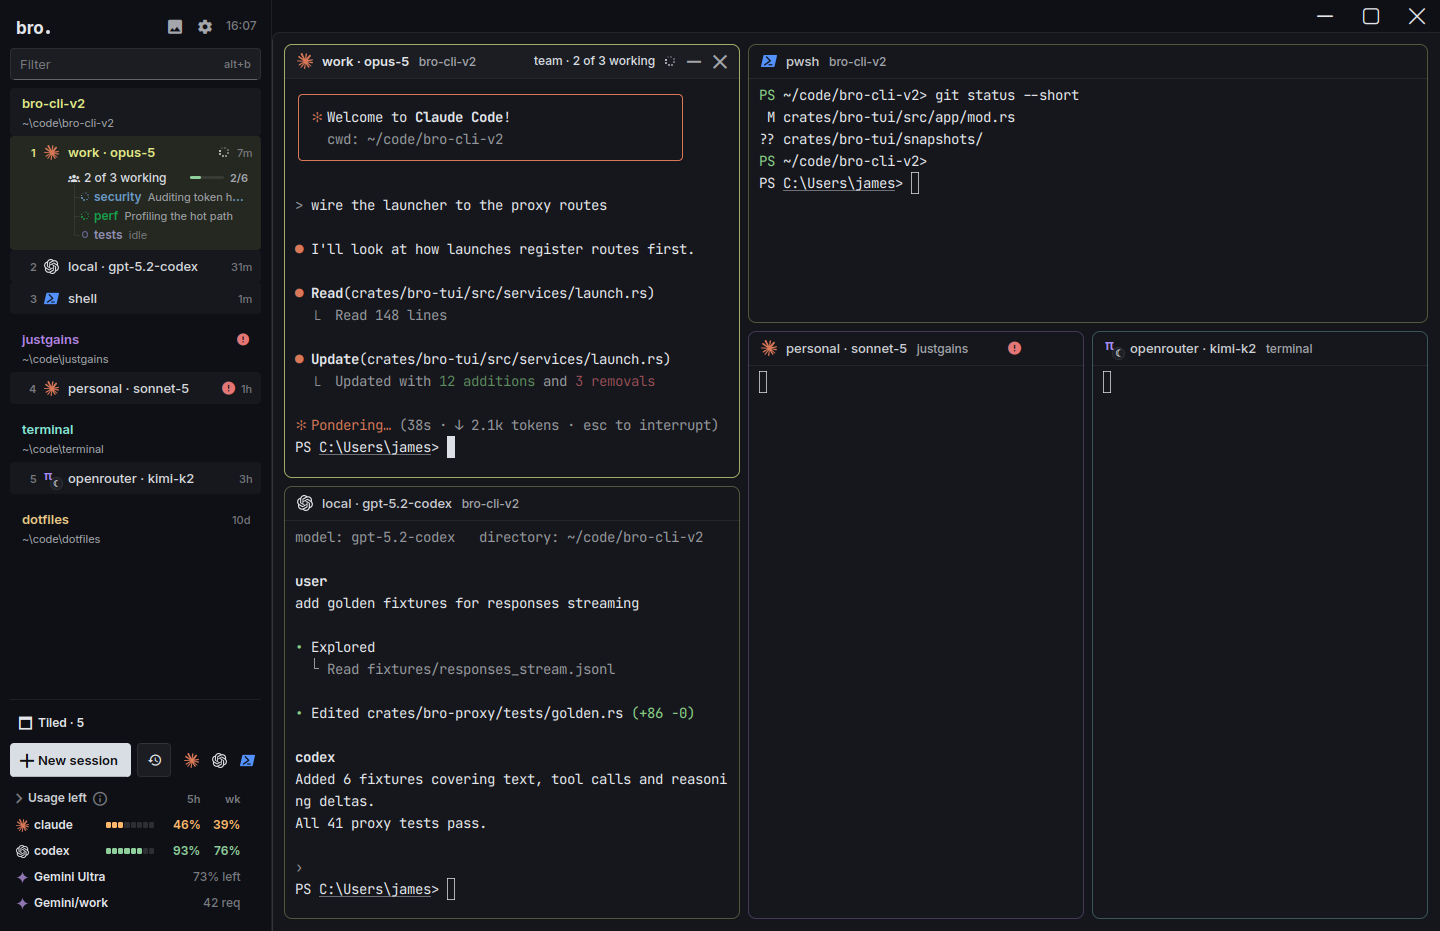Click the team people icon beside 2 of 3 working
The width and height of the screenshot is (1440, 931).
(74, 178)
